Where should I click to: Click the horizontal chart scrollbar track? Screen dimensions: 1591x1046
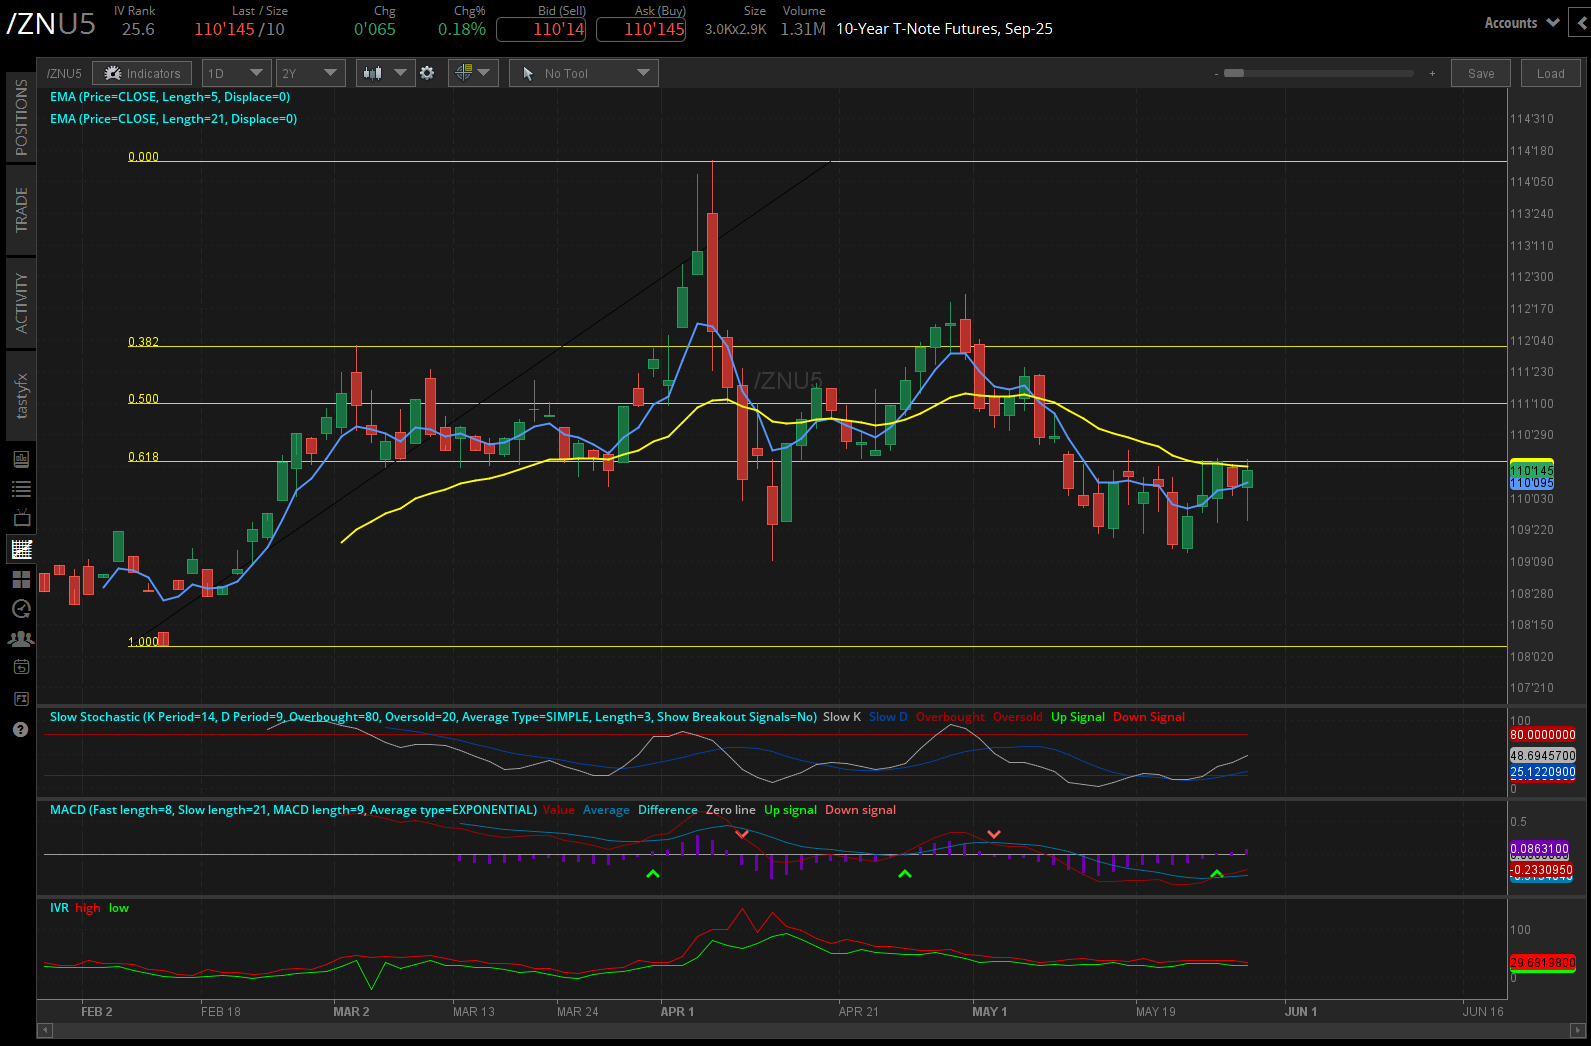[811, 1030]
